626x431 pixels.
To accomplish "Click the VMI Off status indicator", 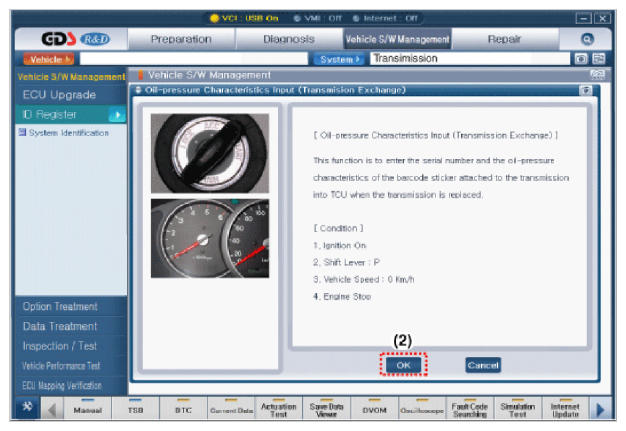I will (318, 18).
